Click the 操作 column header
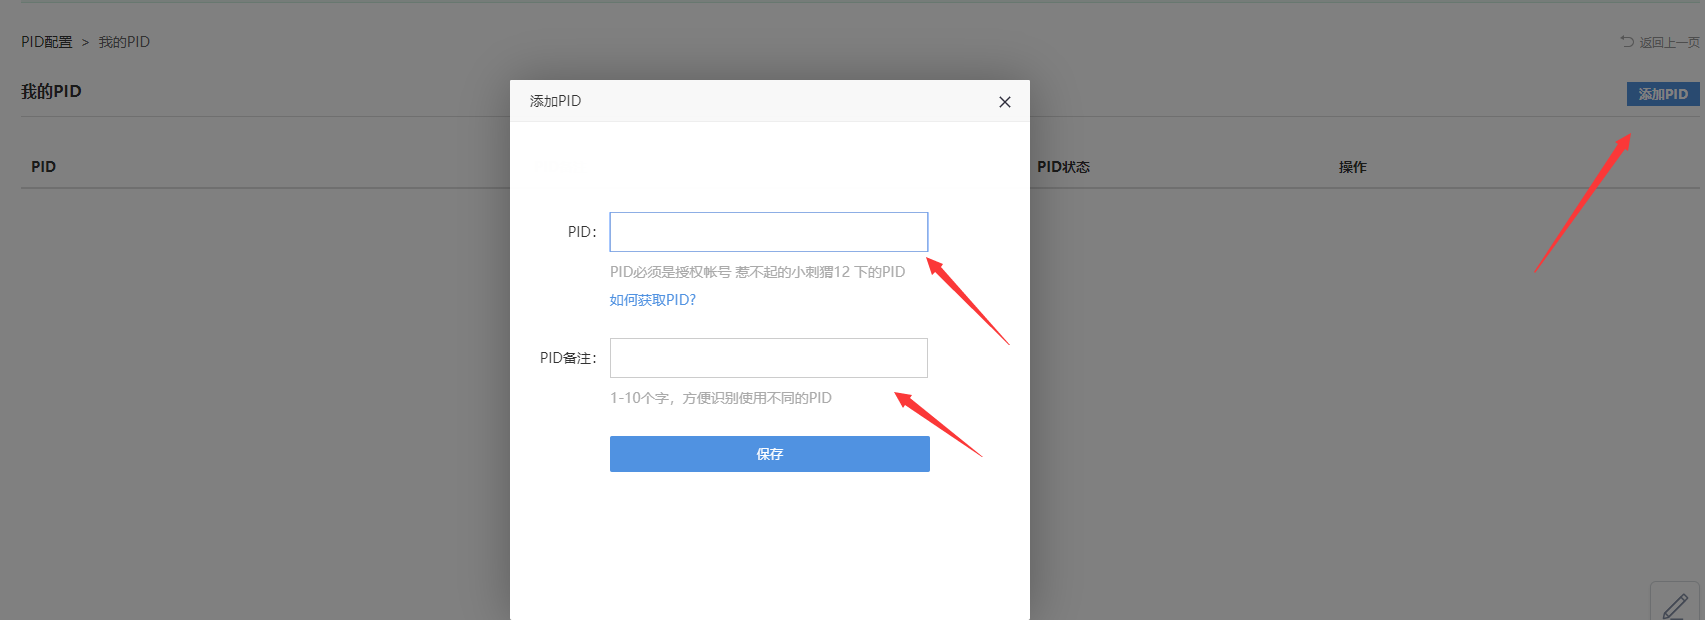This screenshot has width=1705, height=620. (1352, 167)
